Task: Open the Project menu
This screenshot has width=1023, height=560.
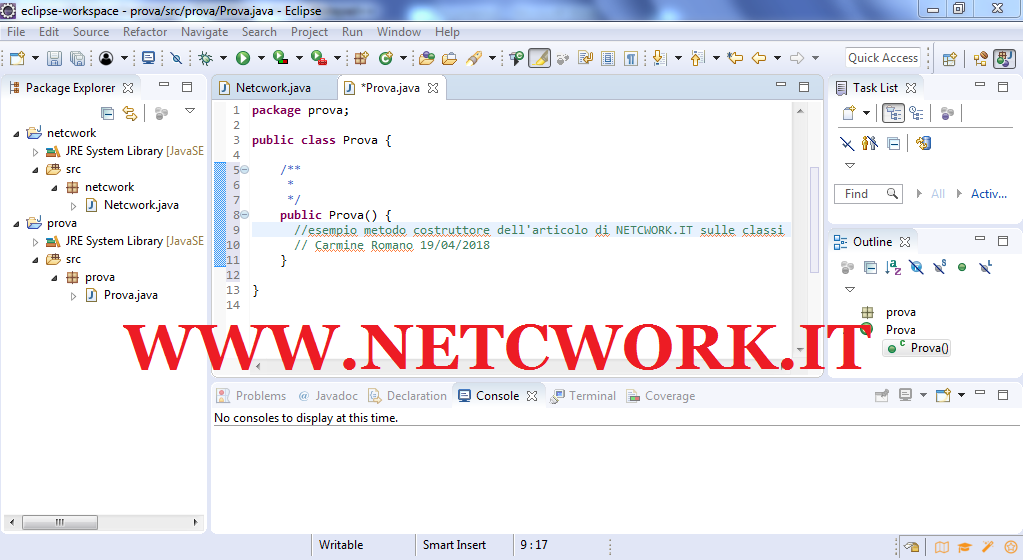Action: (309, 32)
